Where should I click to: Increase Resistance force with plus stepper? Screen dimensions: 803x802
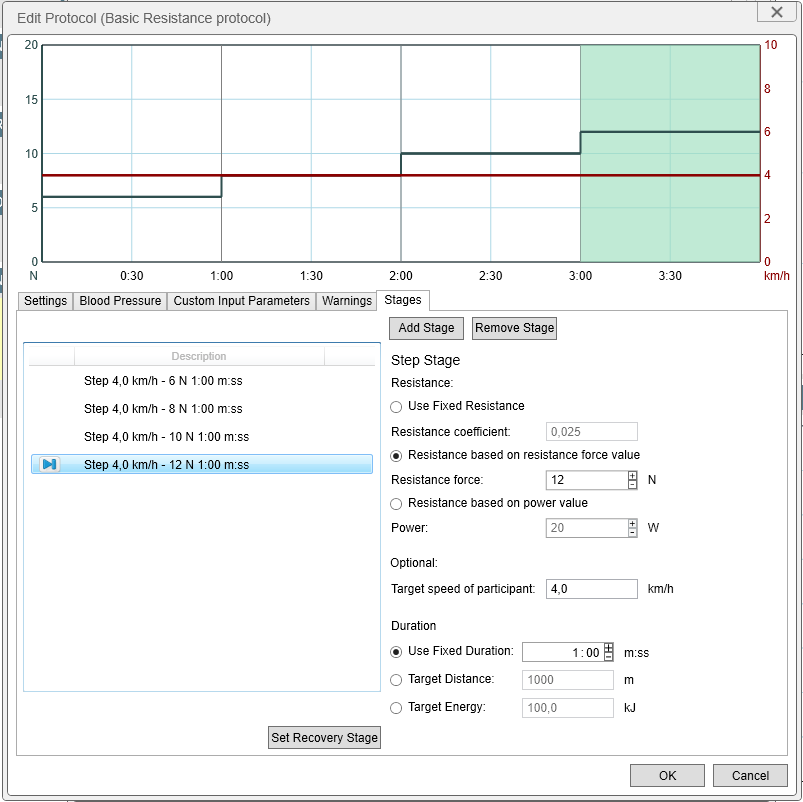632,475
